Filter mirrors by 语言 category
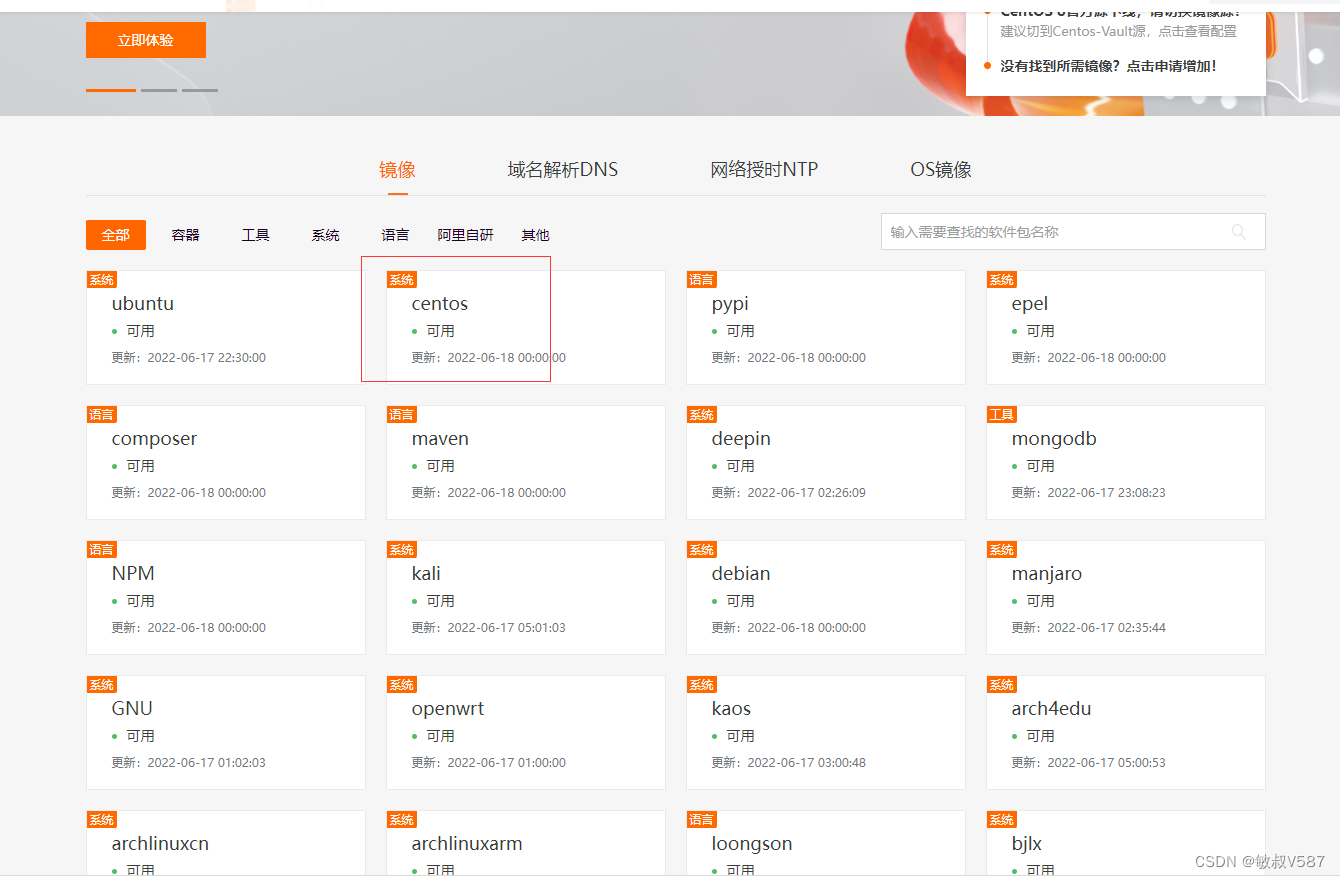 tap(396, 235)
